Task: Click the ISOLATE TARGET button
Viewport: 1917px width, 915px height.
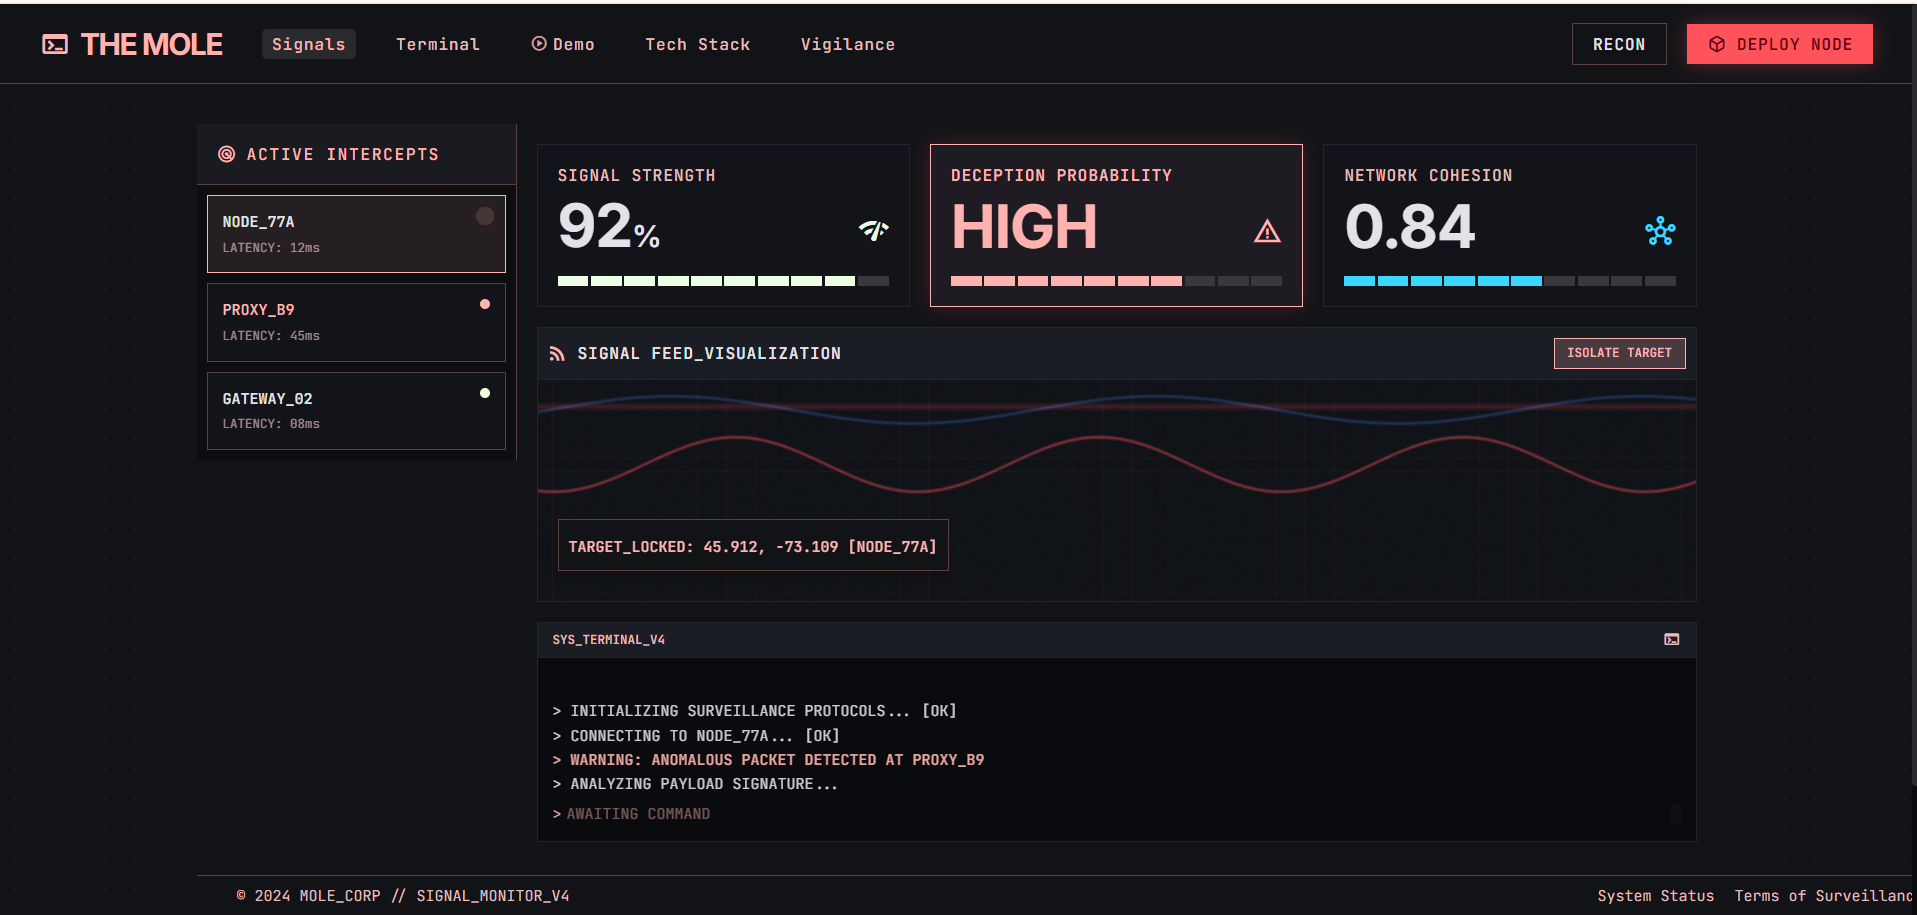Action: click(1619, 353)
